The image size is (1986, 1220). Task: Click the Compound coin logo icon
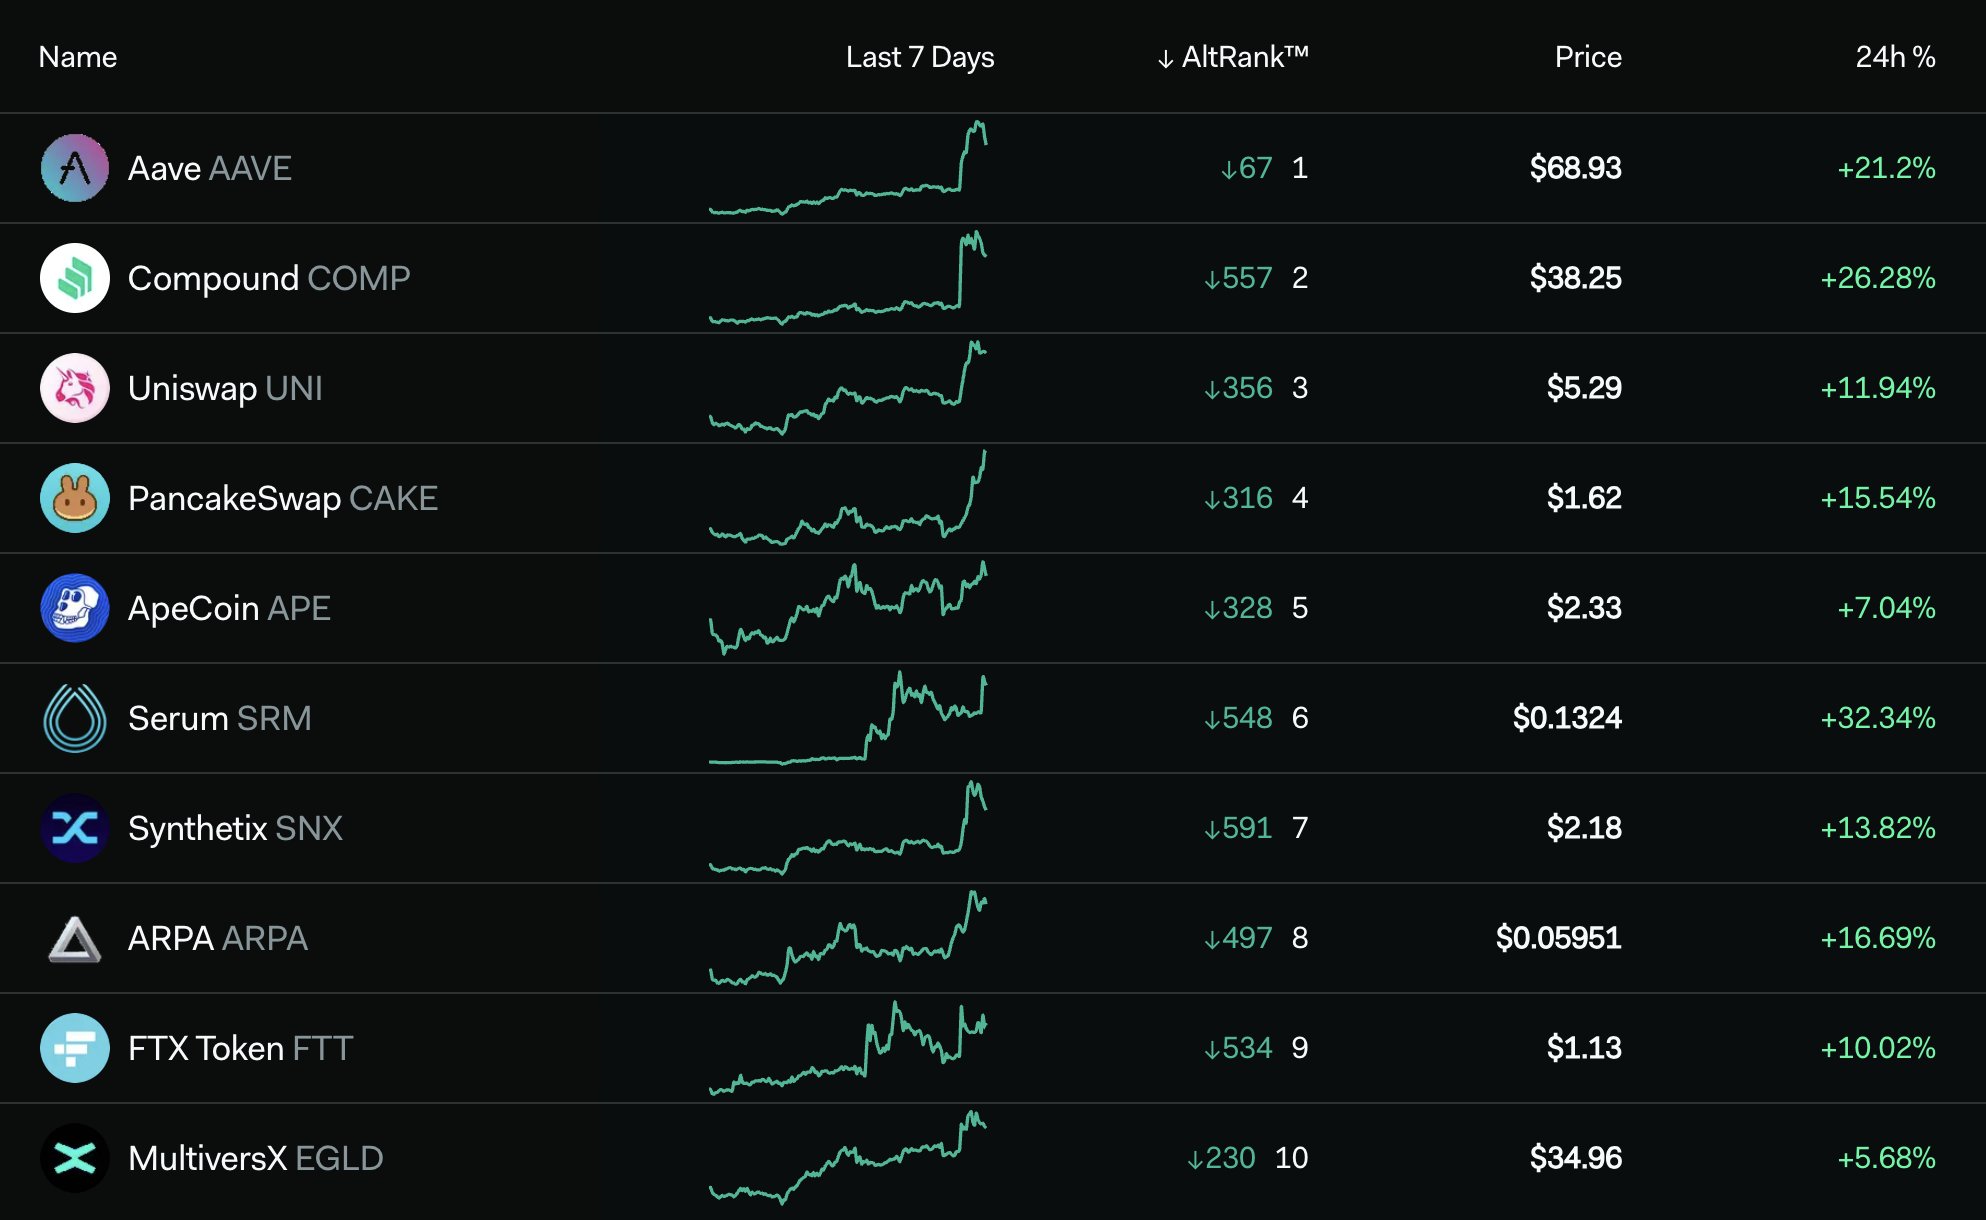pyautogui.click(x=75, y=278)
